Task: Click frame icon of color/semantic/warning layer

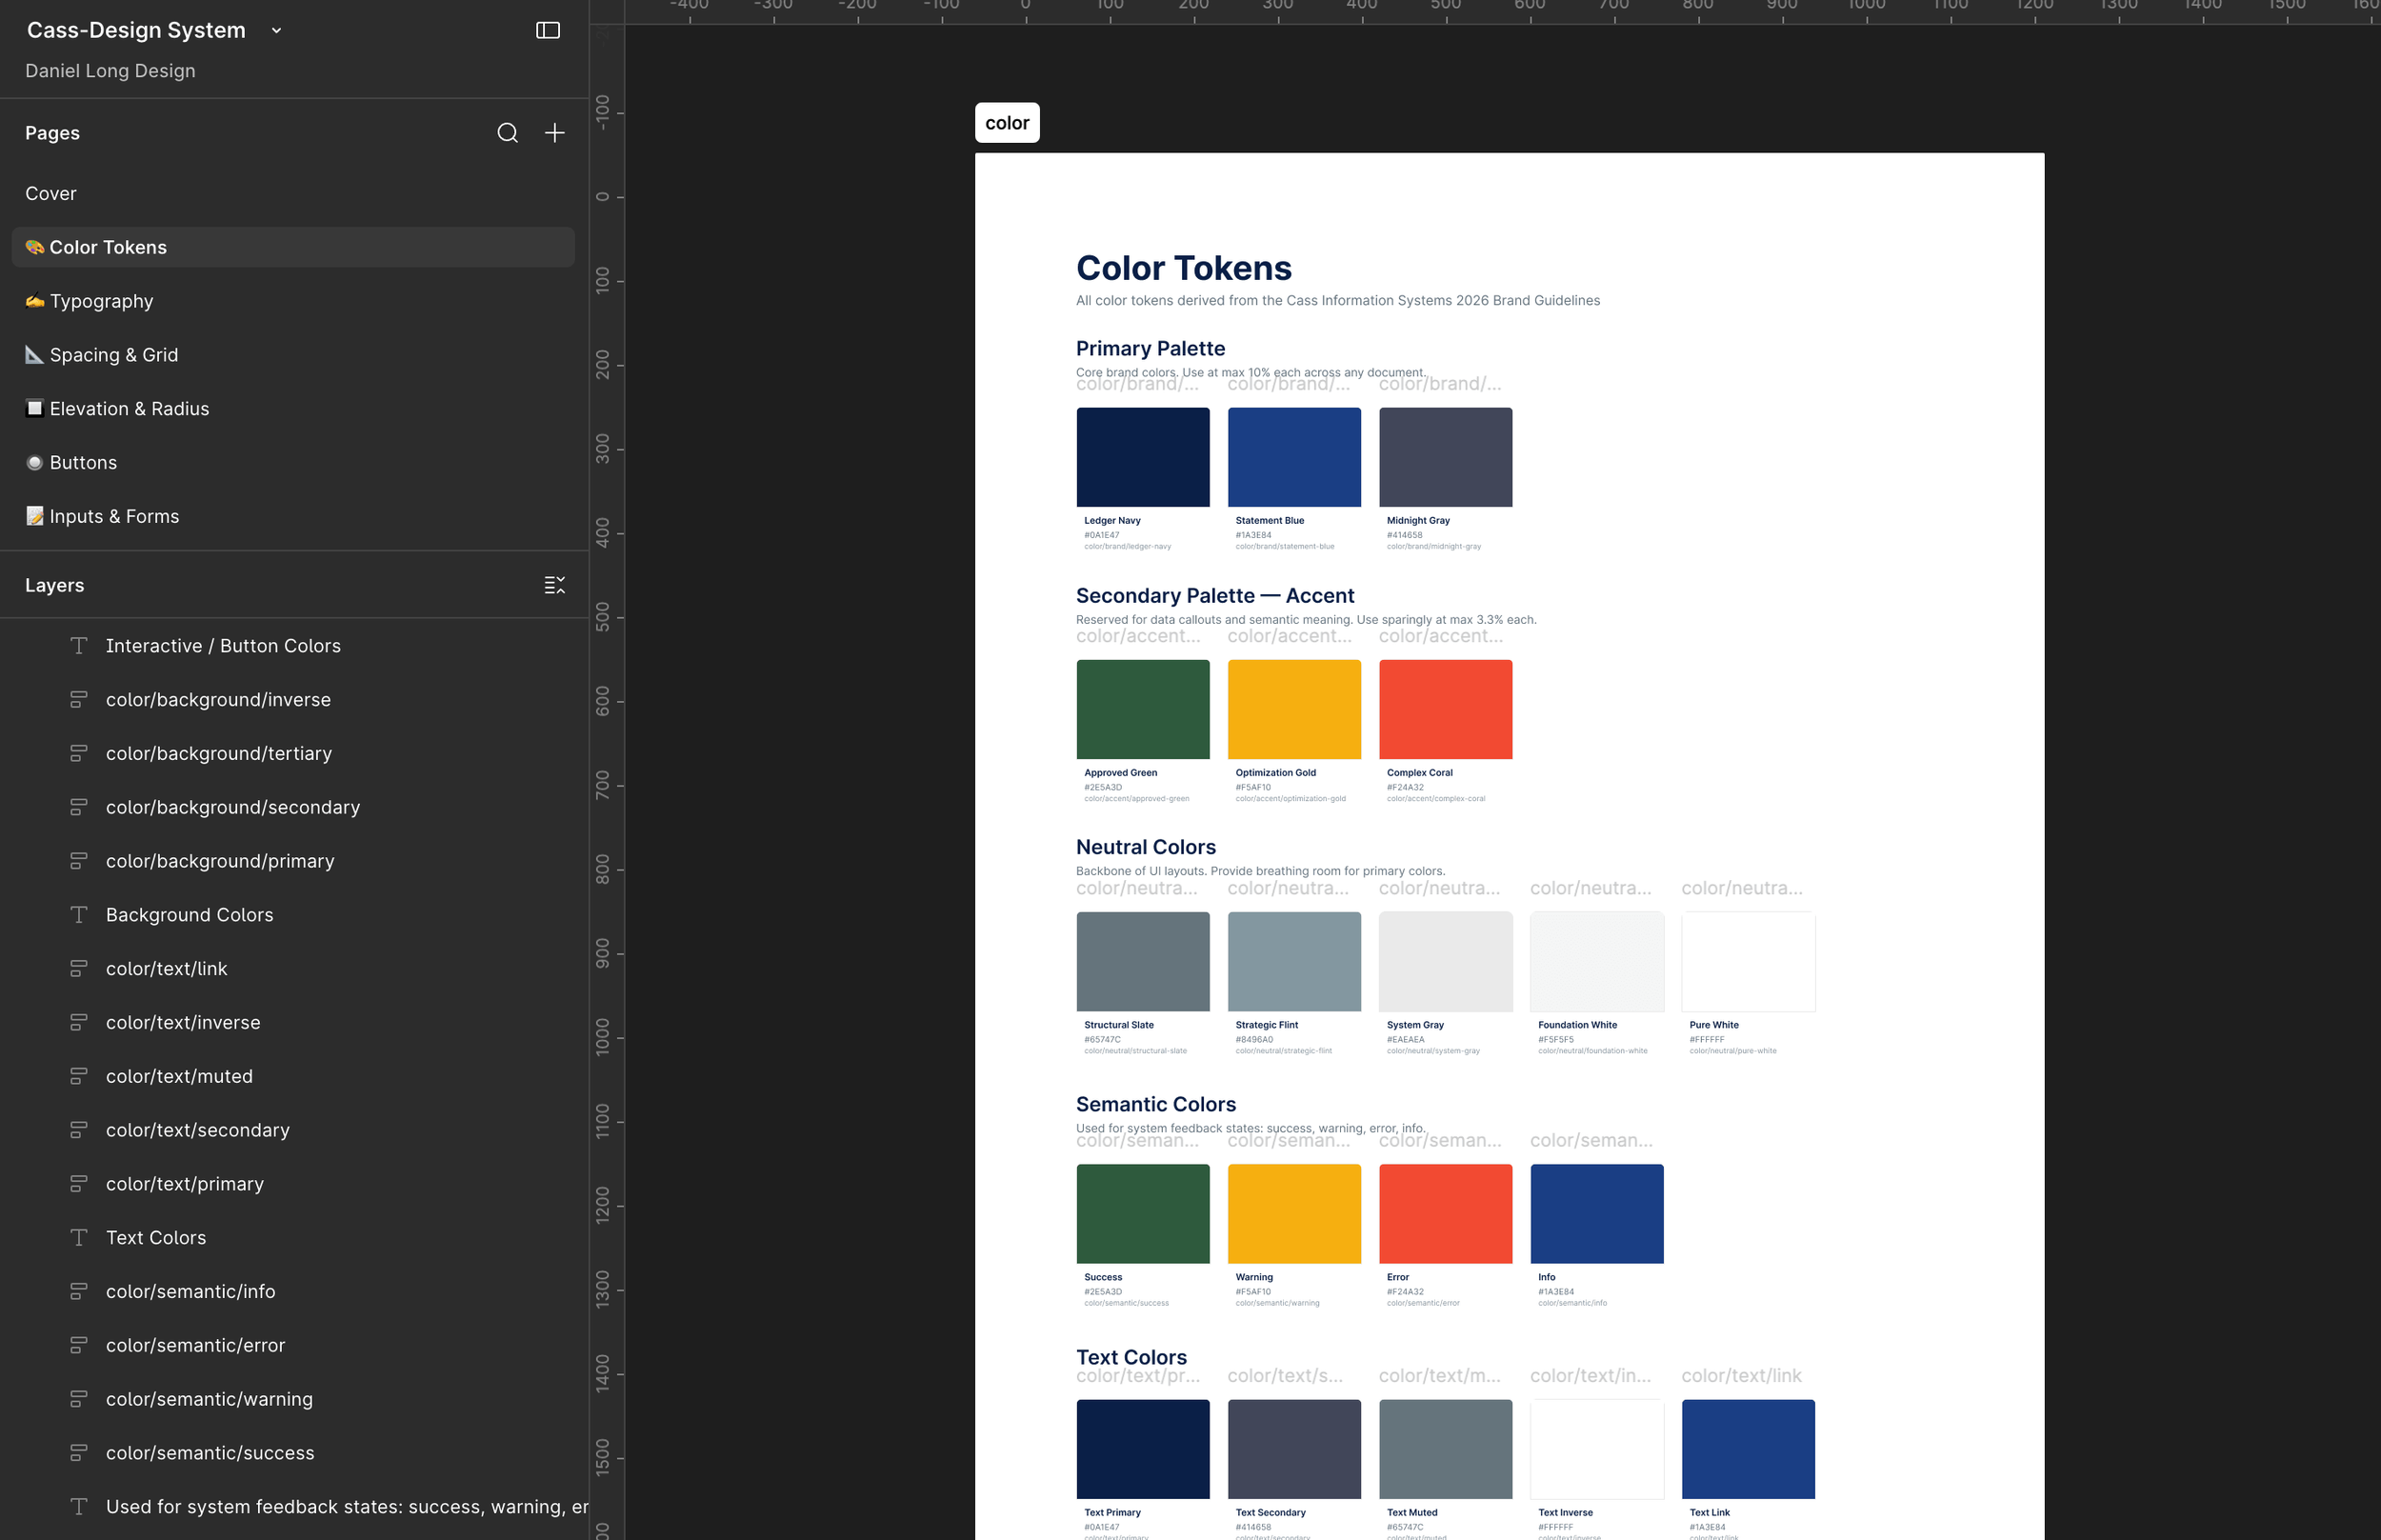Action: (x=79, y=1399)
